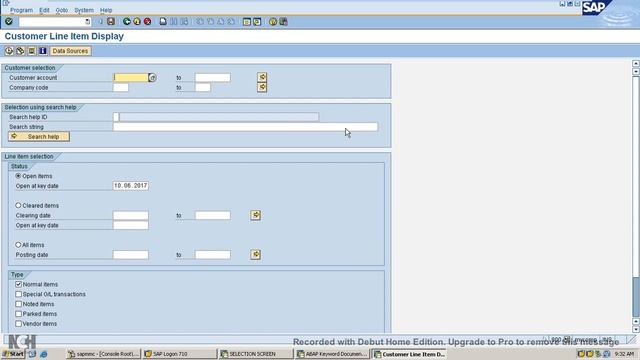This screenshot has width=640, height=360.
Task: Uncheck the Normal items checkbox
Action: [18, 284]
